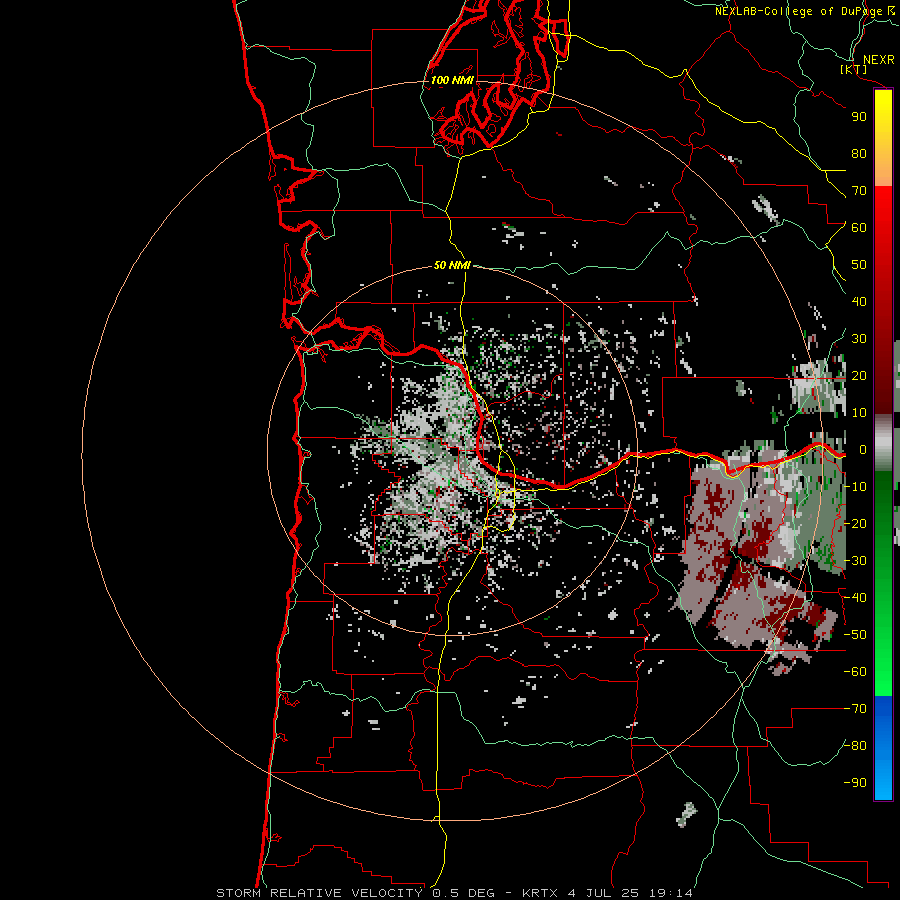Click the -10 scale label
This screenshot has width=900, height=900.
point(855,487)
